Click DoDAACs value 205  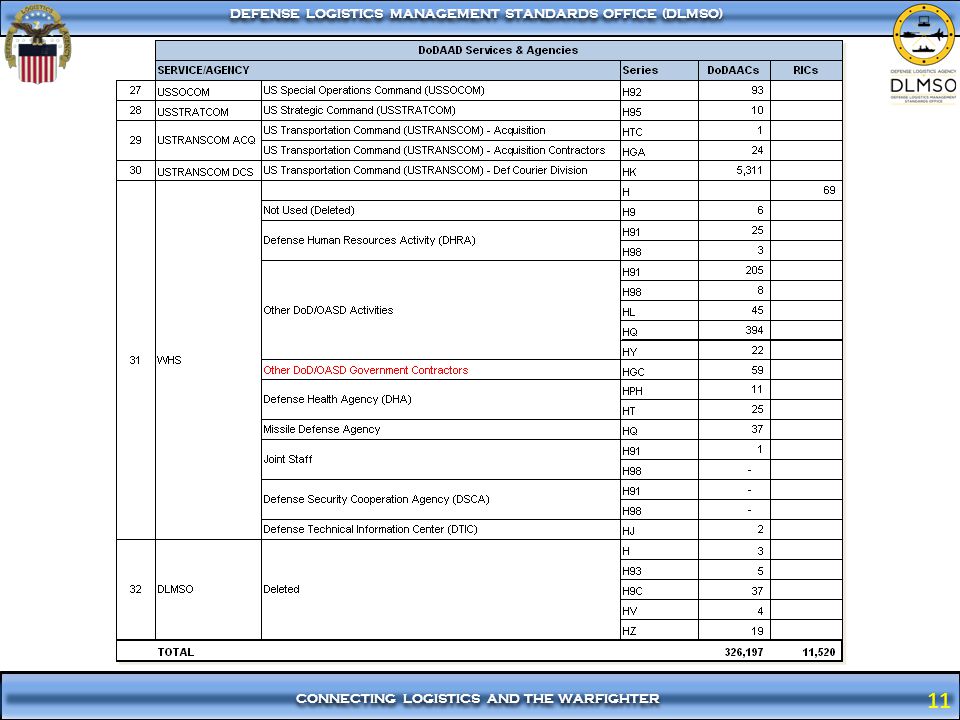point(754,271)
